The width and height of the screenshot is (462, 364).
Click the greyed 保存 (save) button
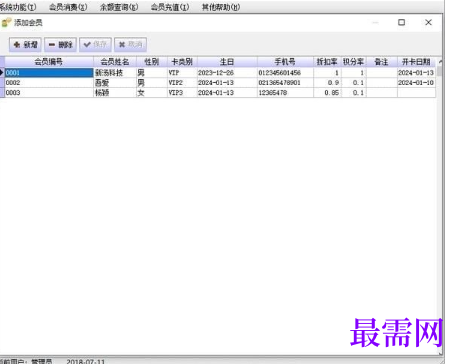95,45
